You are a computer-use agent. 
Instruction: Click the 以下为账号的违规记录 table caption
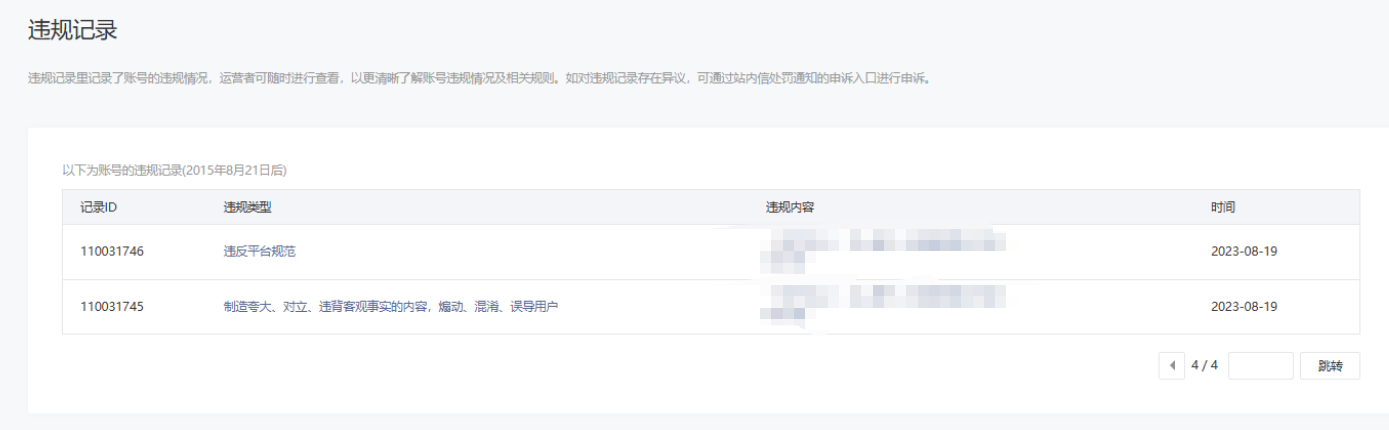coord(175,171)
